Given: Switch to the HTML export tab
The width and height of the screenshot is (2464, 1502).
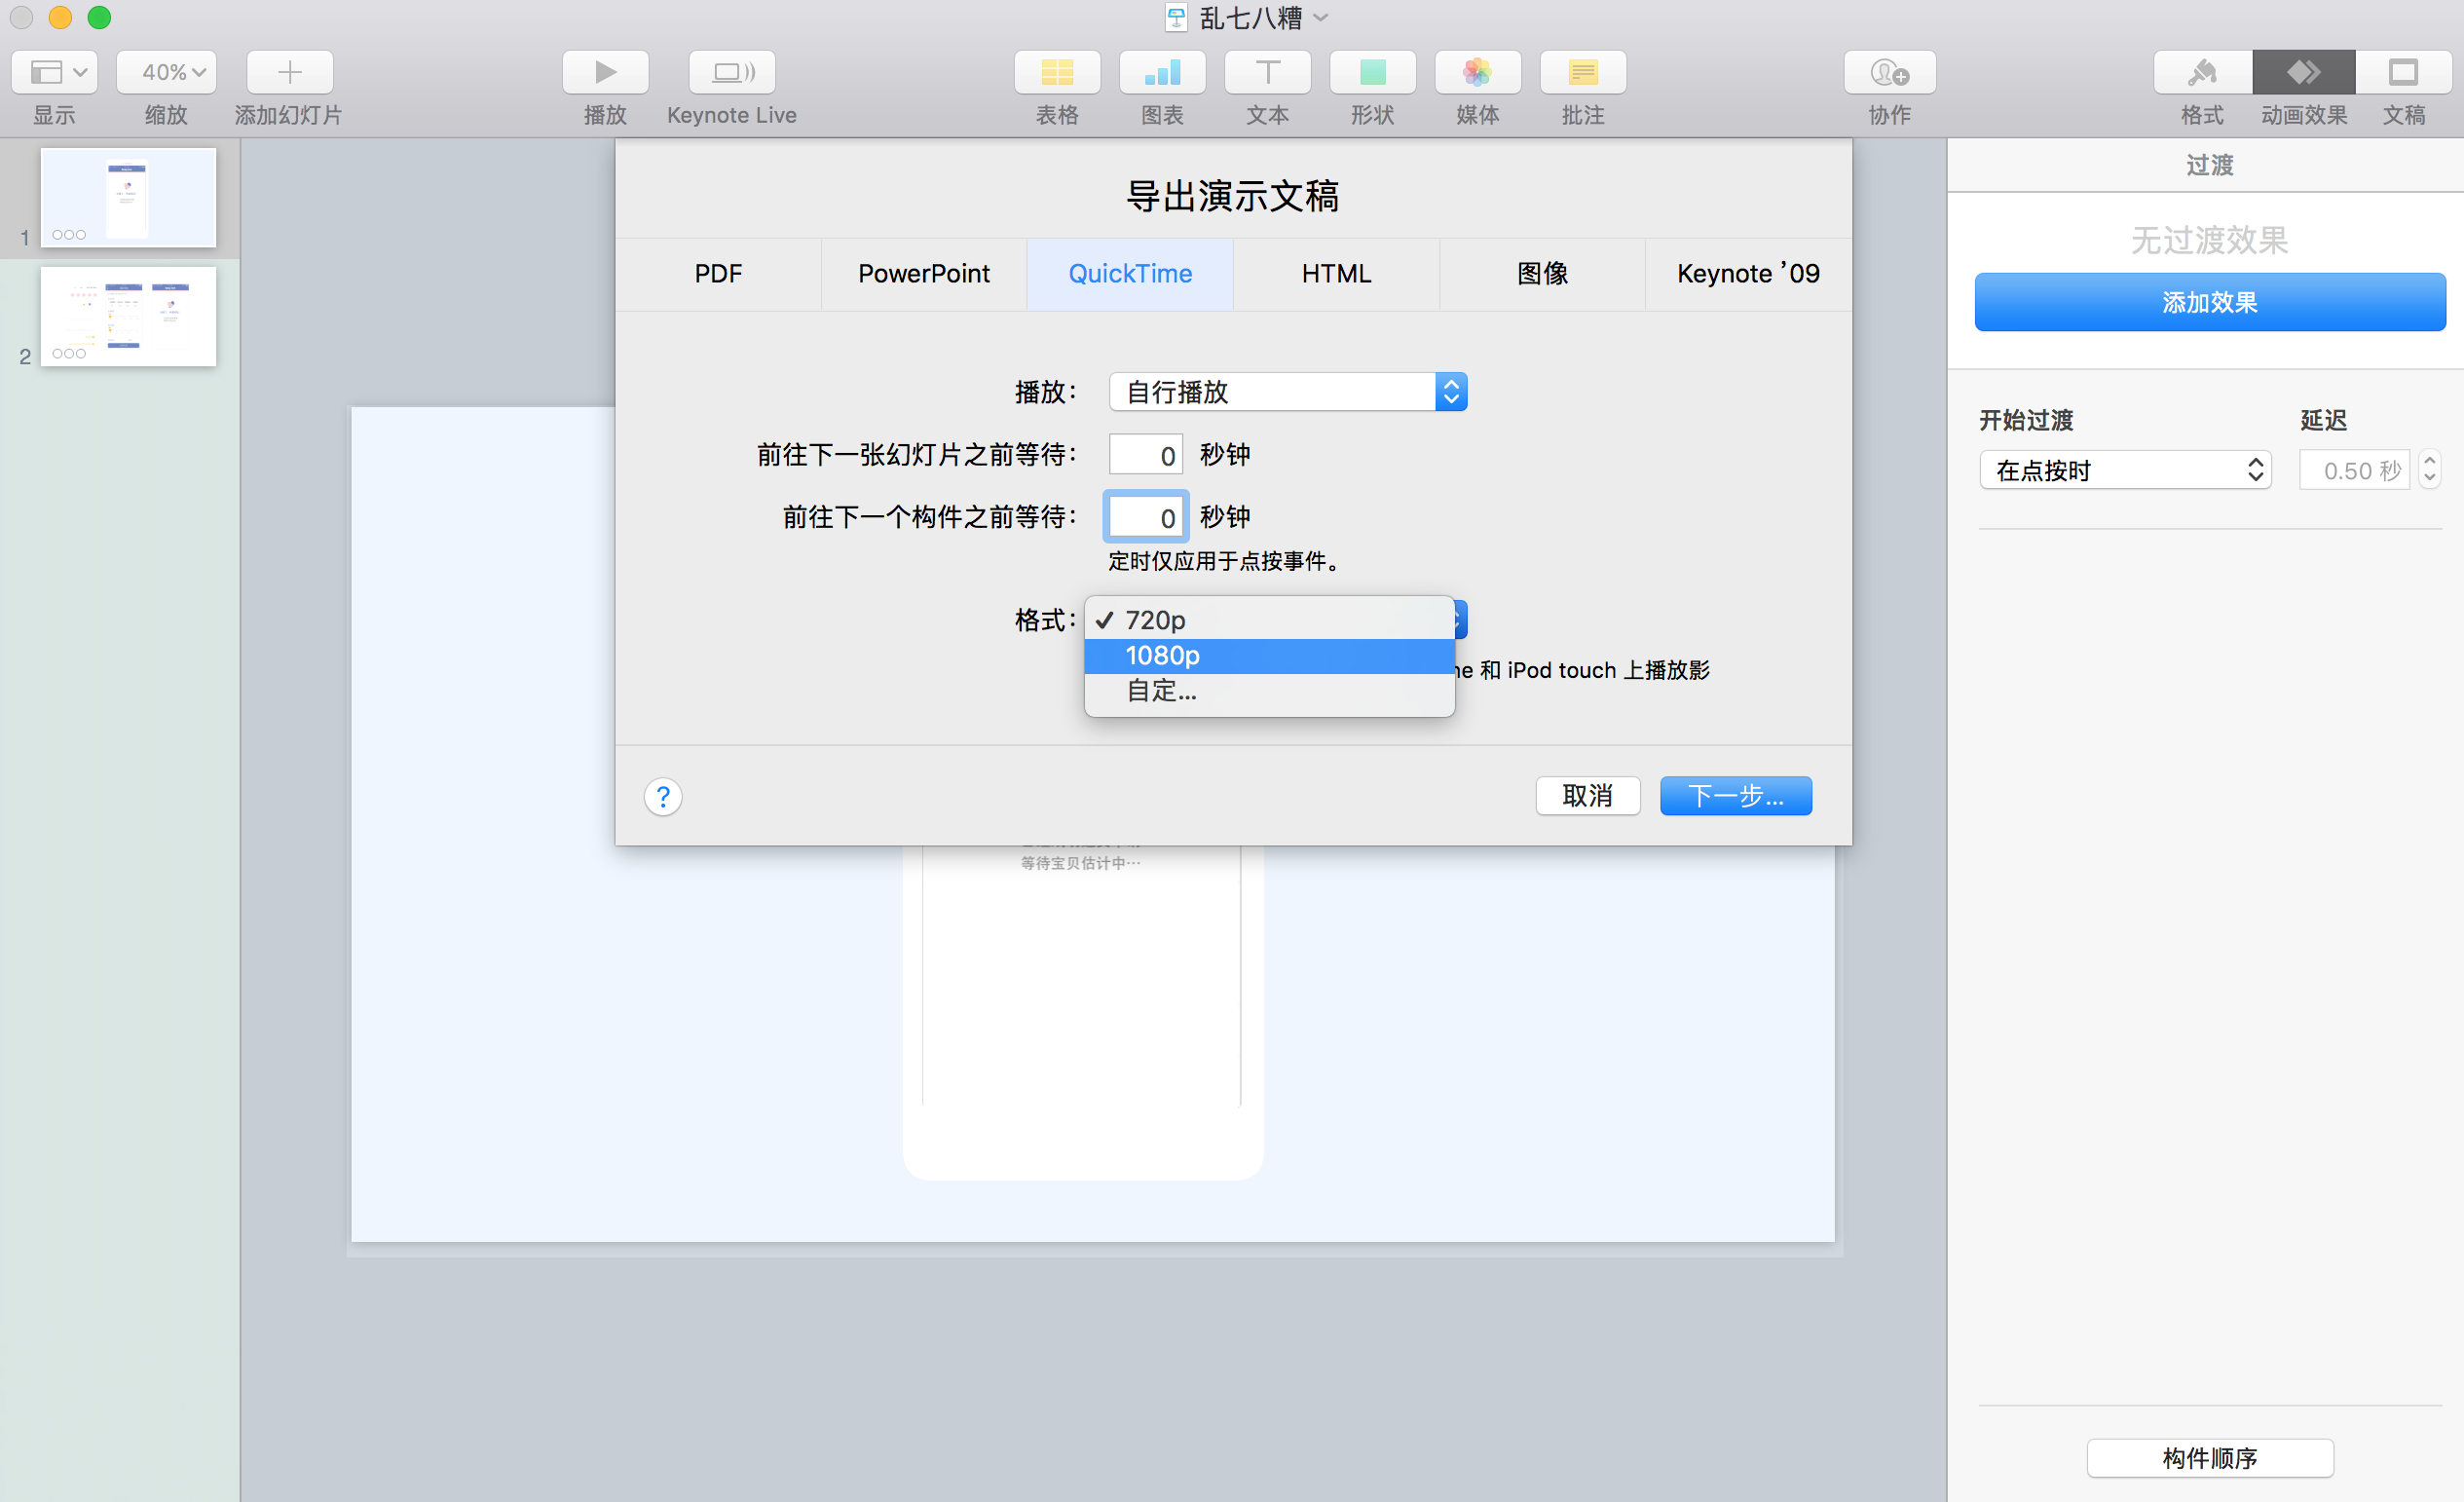Looking at the screenshot, I should tap(1336, 274).
